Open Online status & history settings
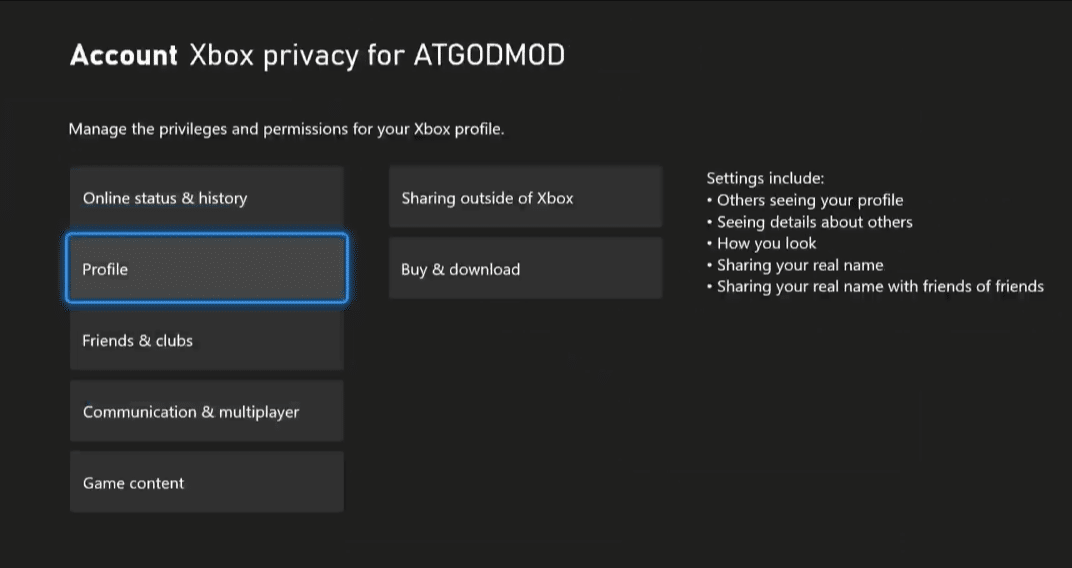 click(206, 197)
